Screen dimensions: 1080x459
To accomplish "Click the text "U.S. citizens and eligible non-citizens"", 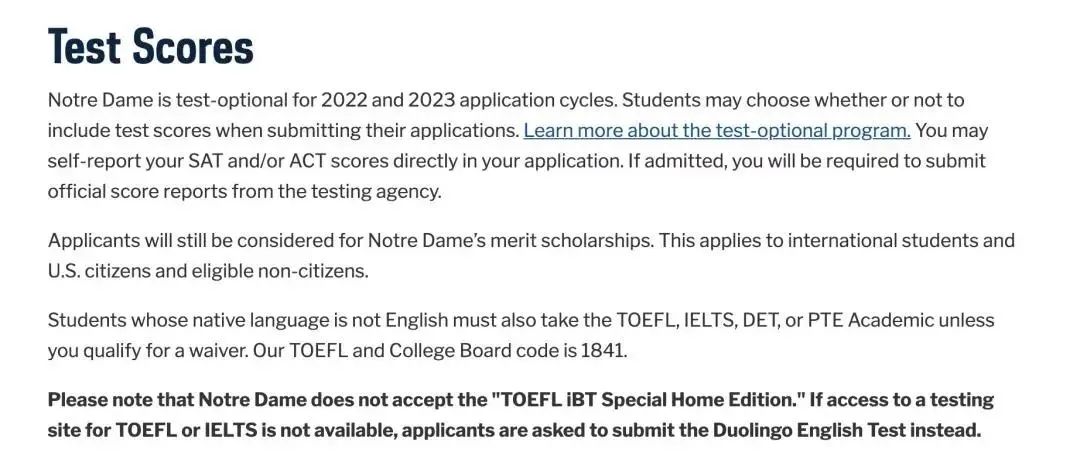I will point(208,272).
